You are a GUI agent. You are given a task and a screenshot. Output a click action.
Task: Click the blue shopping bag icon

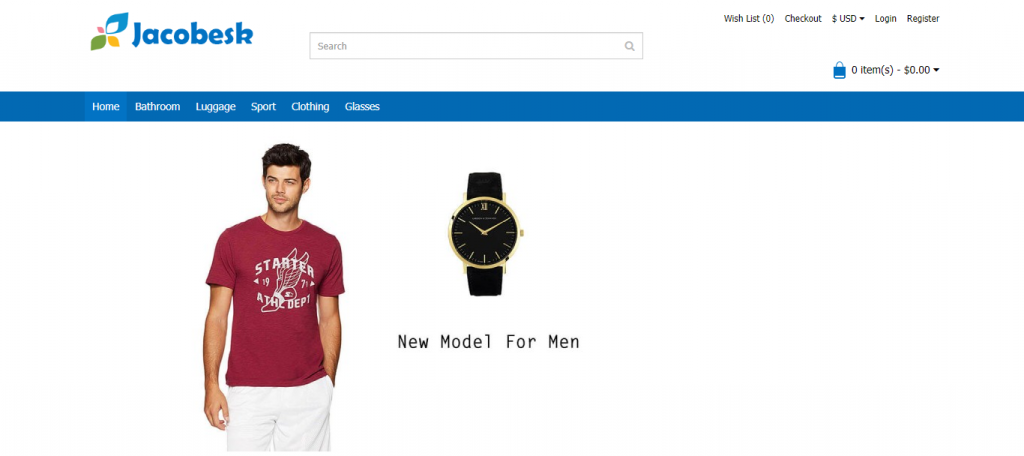pos(839,70)
